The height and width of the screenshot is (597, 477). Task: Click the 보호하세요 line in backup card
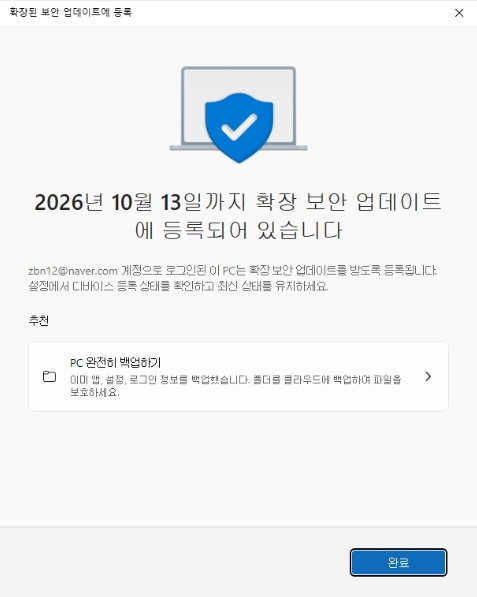pos(94,392)
